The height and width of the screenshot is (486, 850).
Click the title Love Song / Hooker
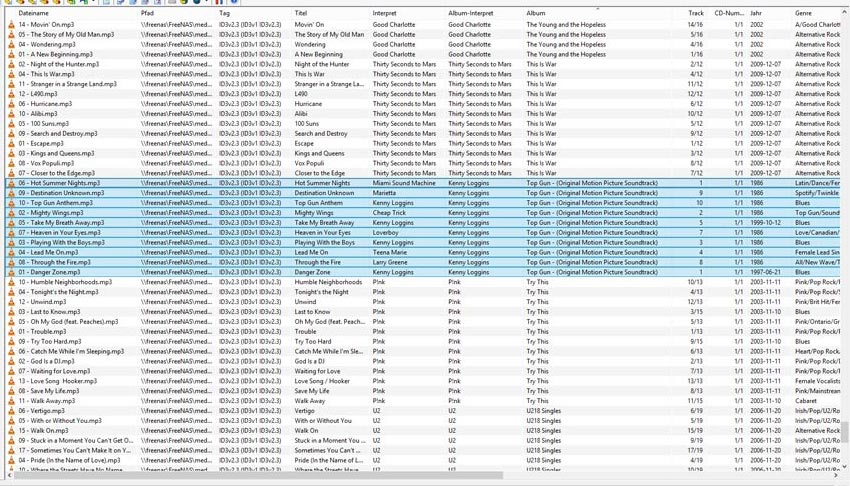click(322, 381)
